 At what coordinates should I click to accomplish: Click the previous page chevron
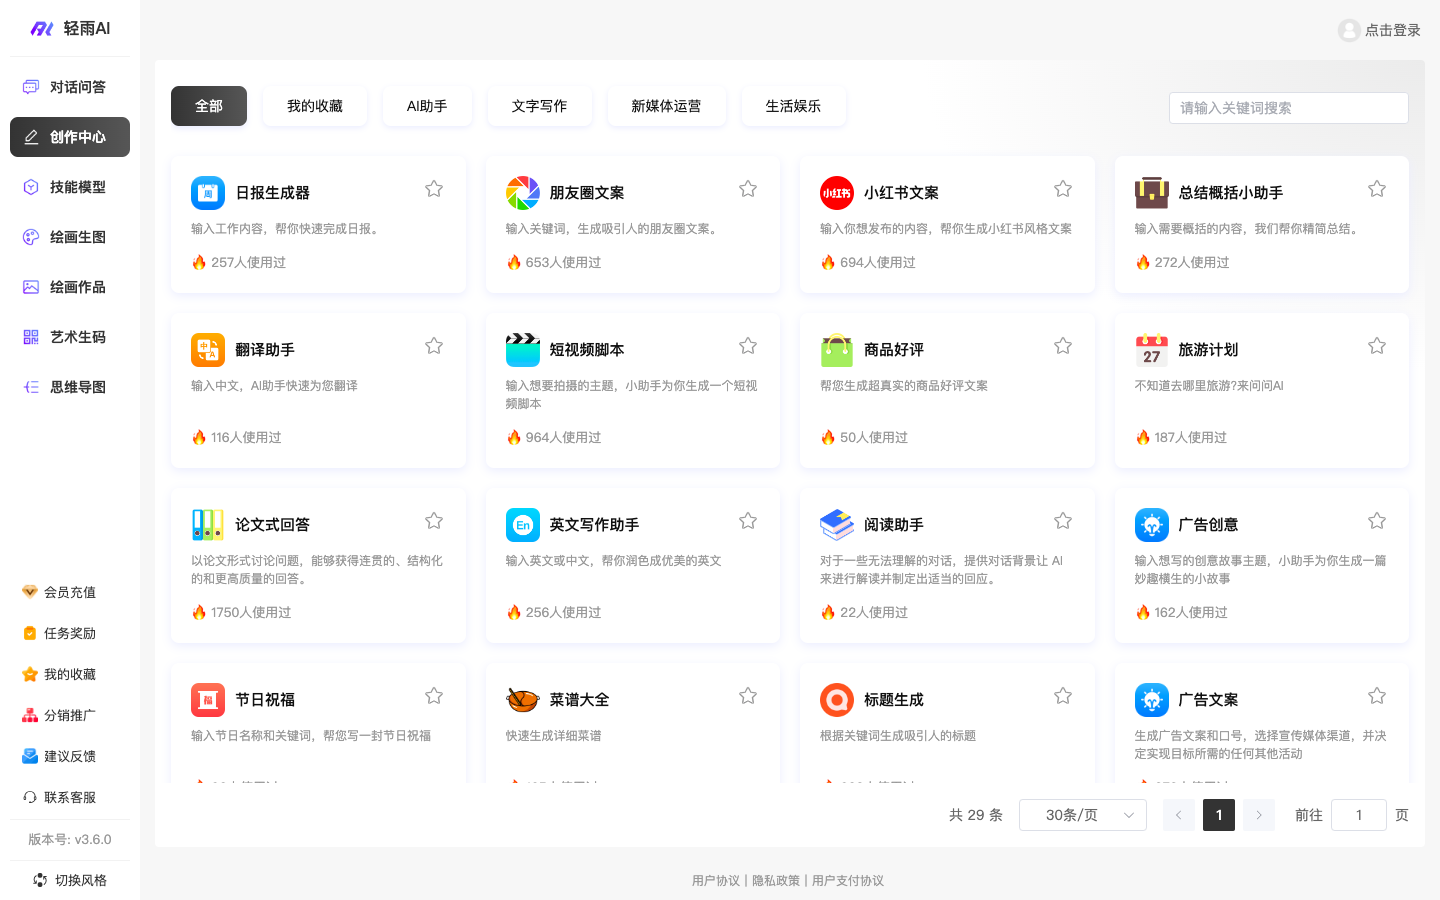pyautogui.click(x=1178, y=815)
